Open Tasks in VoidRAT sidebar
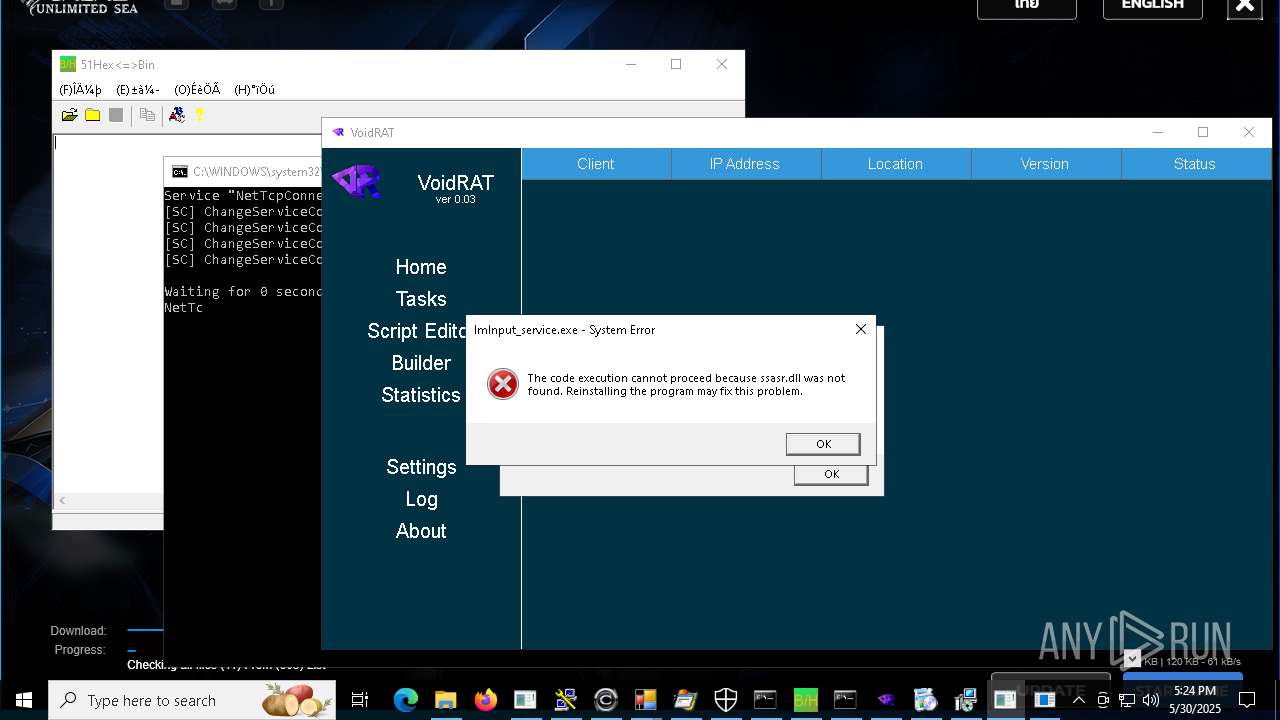 [x=421, y=299]
